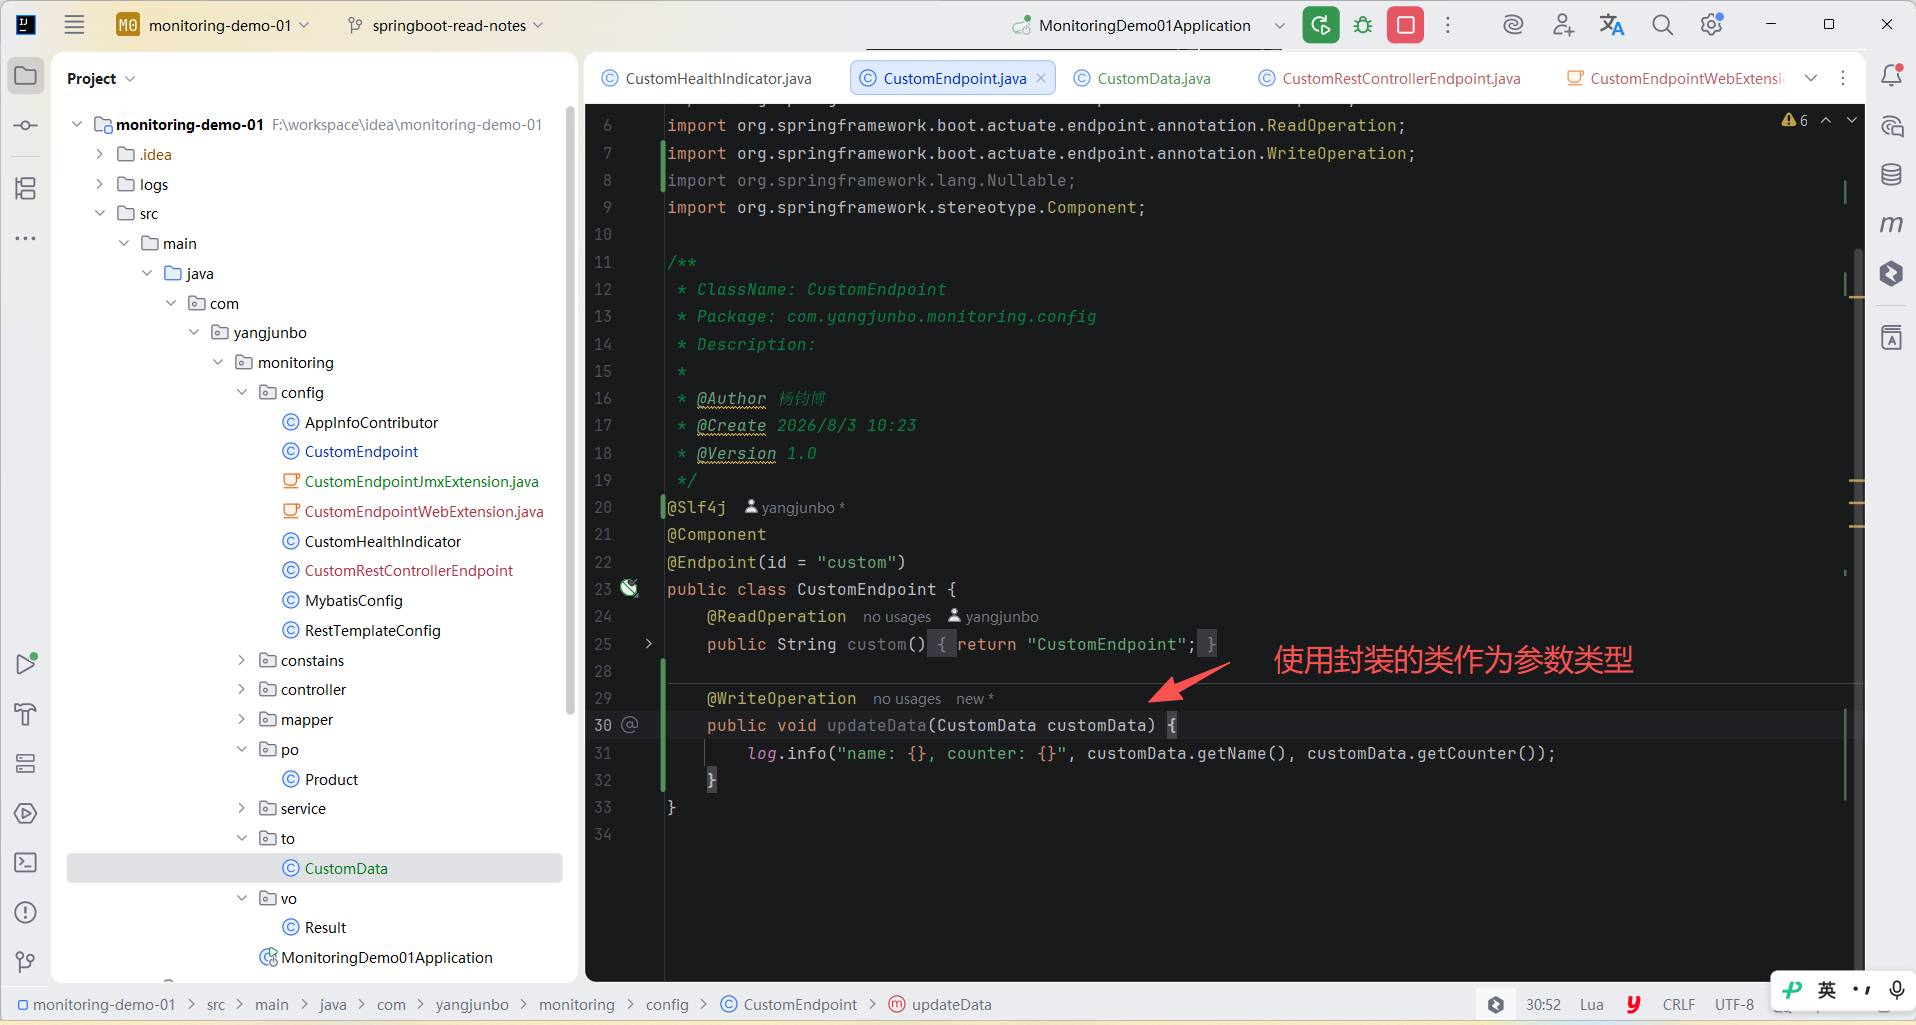
Task: Open run configuration MonitoringDemo01Application dropdown
Action: click(1148, 25)
